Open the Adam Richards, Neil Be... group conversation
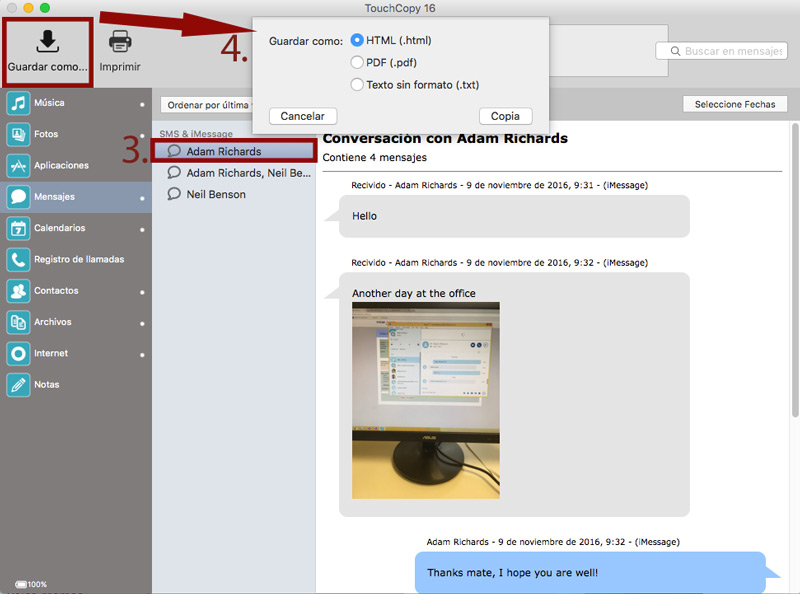This screenshot has width=800, height=594. pyautogui.click(x=234, y=172)
